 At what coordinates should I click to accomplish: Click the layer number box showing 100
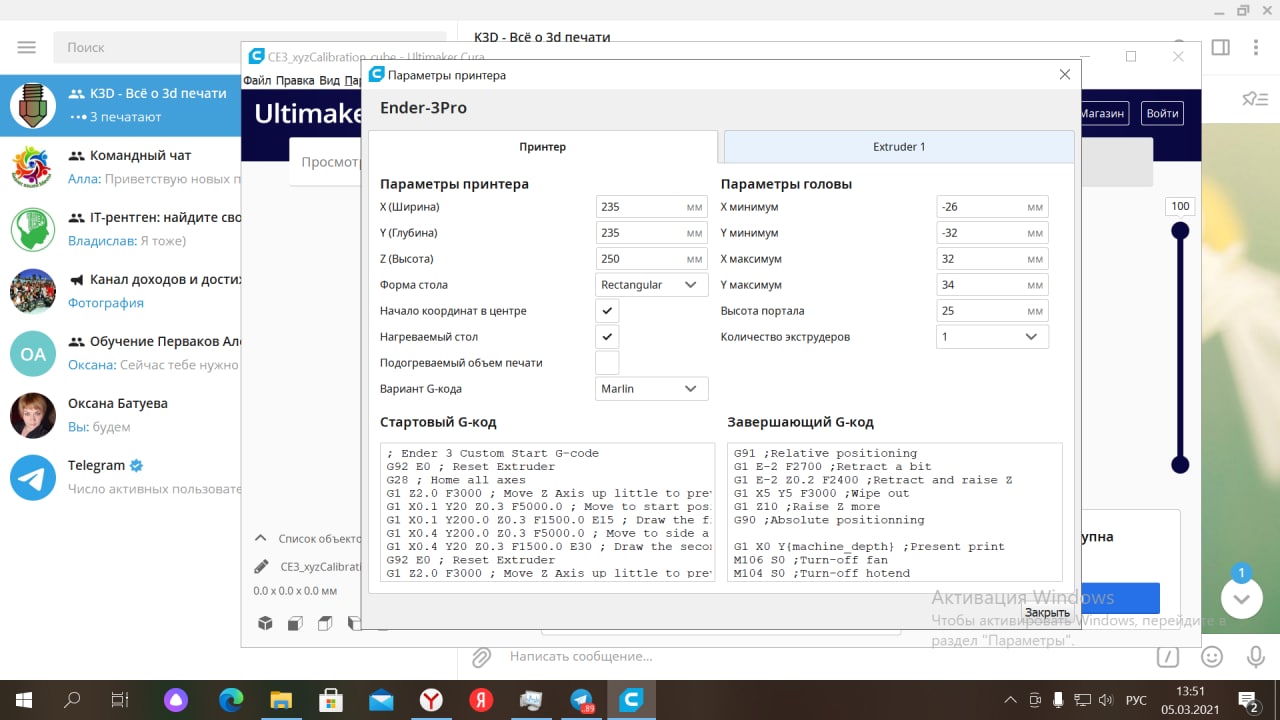coord(1180,207)
